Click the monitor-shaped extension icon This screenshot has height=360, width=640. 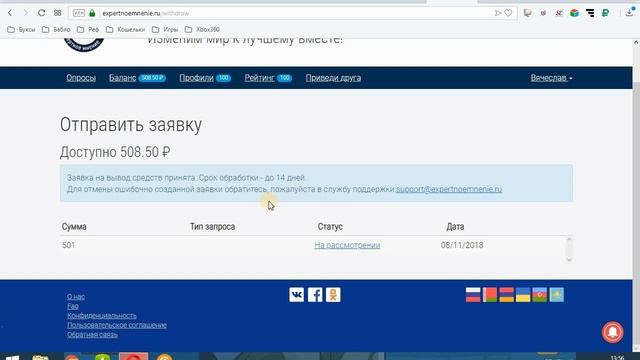coord(528,13)
